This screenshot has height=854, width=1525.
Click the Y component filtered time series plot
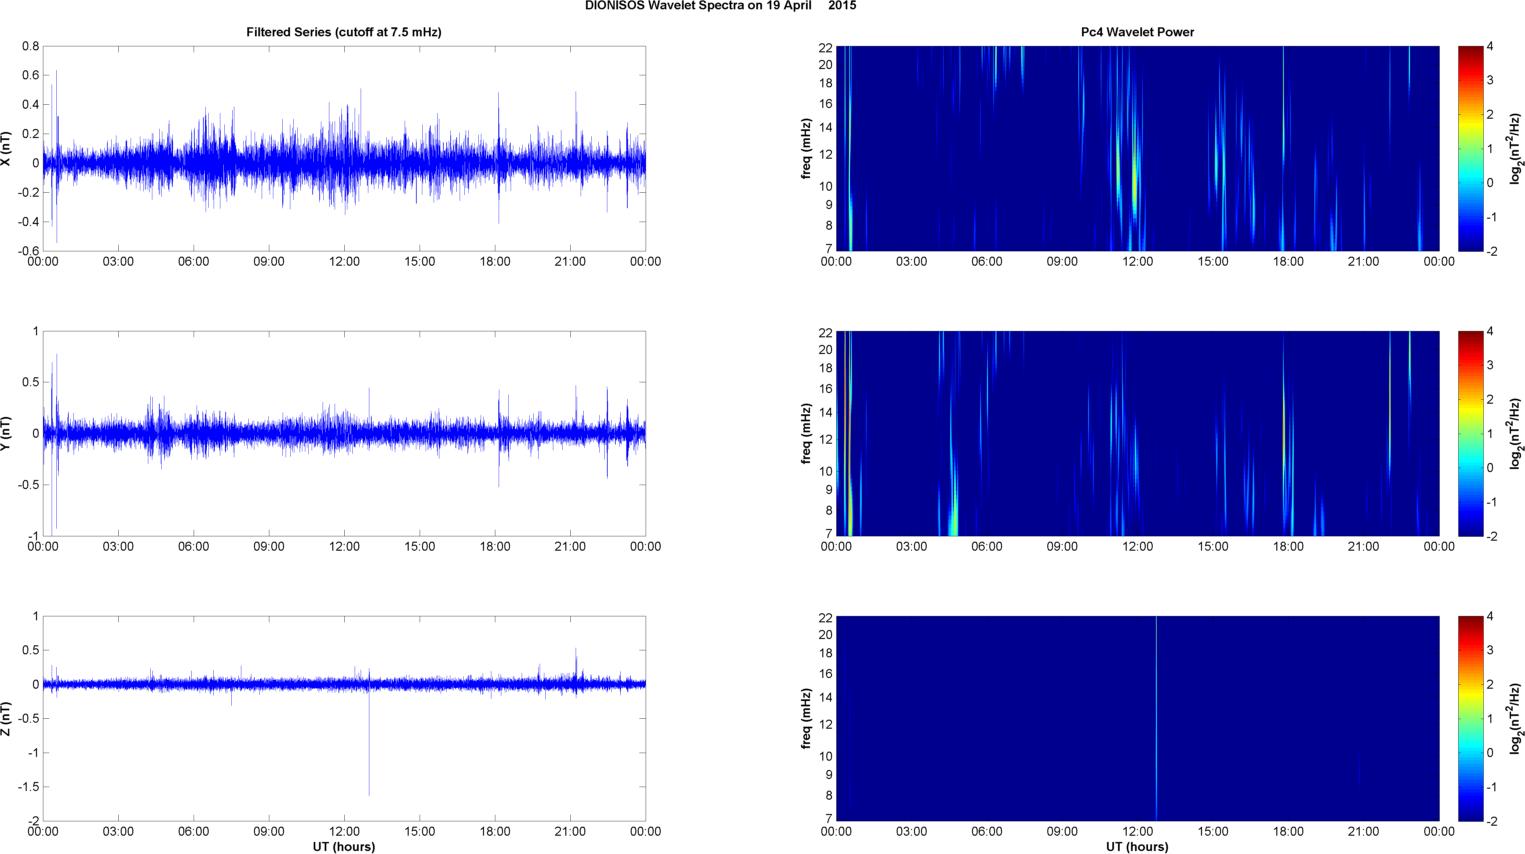pos(344,433)
